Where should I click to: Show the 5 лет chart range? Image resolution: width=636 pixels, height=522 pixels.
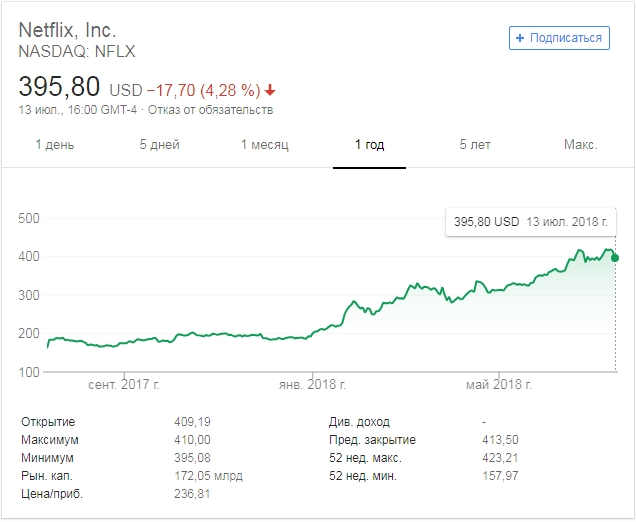(x=475, y=145)
